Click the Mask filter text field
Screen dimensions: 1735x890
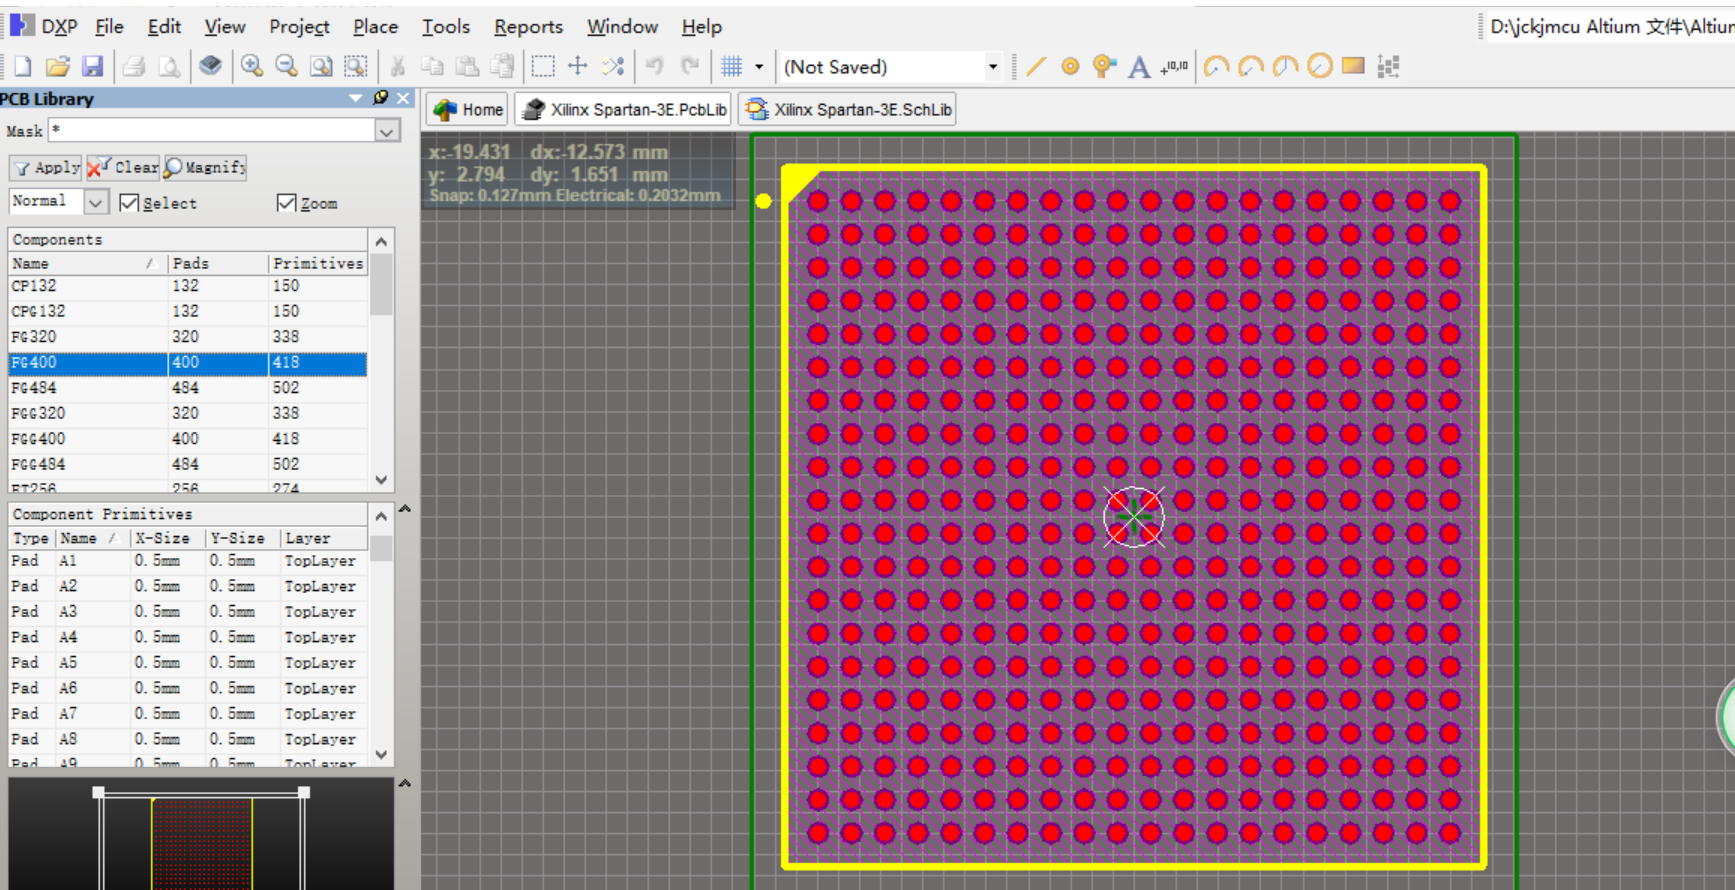click(212, 131)
